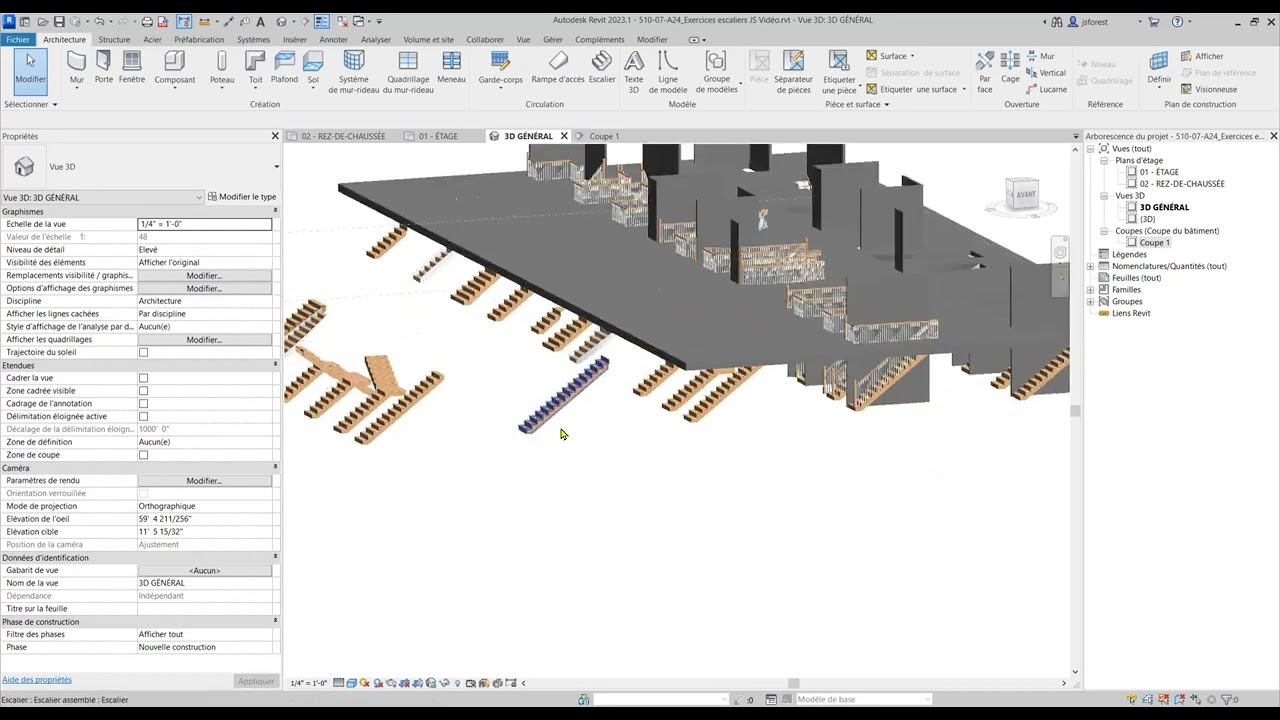The image size is (1280, 720).
Task: Collapse the Graphismes properties section
Action: coord(275,211)
